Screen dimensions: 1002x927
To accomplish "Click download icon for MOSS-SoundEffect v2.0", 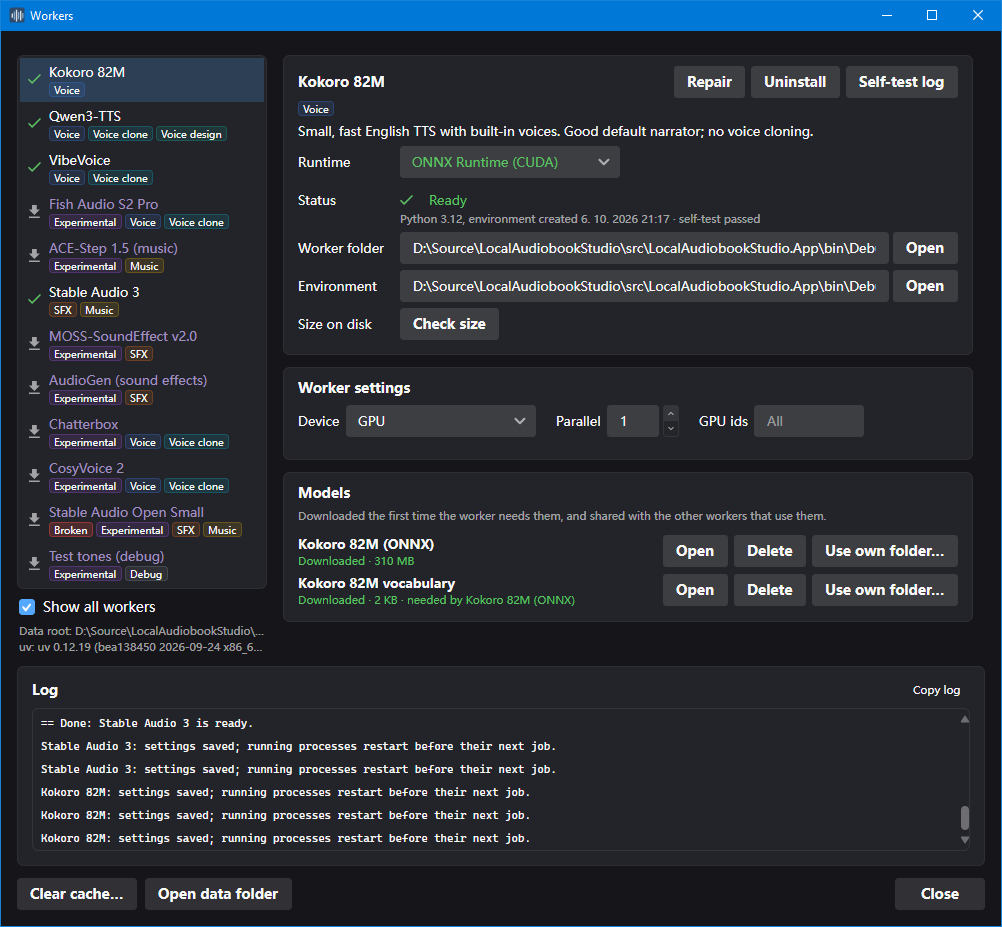I will (x=35, y=344).
